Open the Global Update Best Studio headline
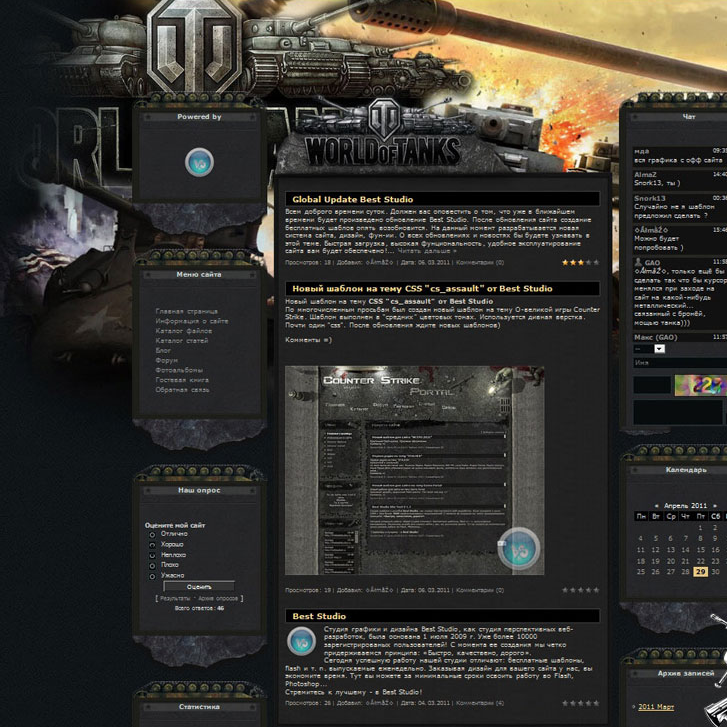This screenshot has width=727, height=727. click(x=352, y=199)
